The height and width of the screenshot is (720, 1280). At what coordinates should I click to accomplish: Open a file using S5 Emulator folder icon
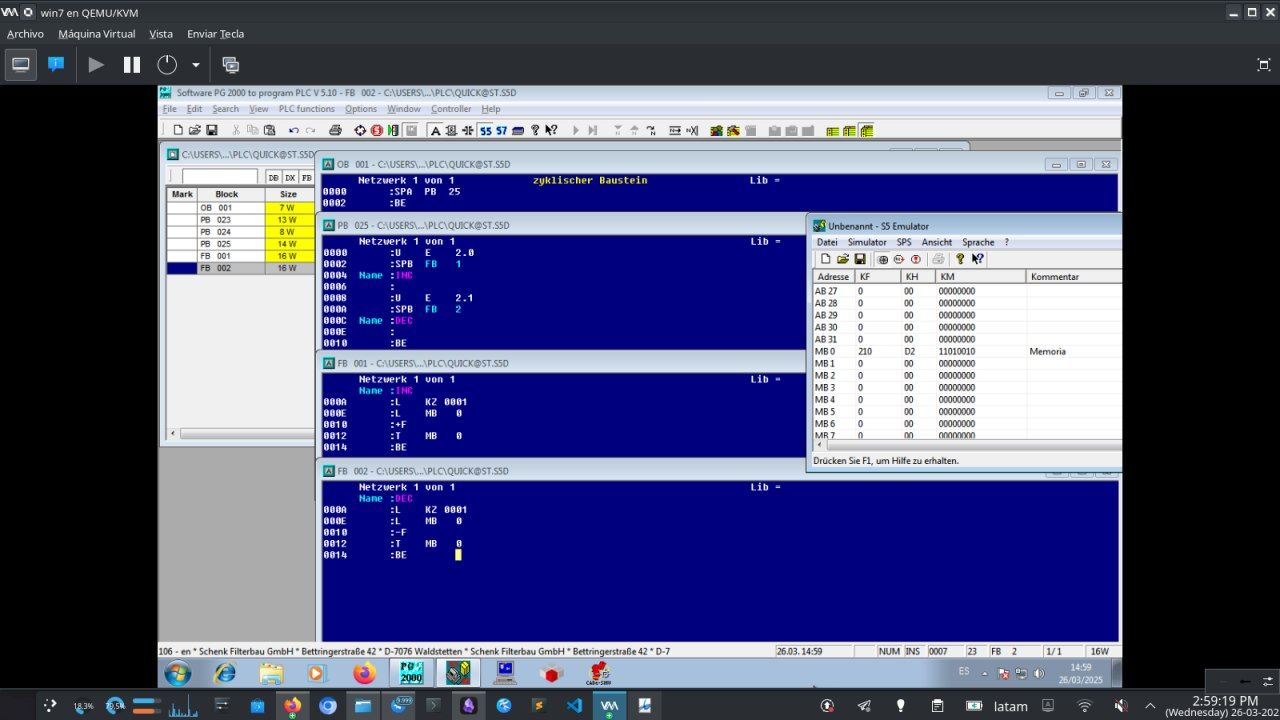click(x=843, y=258)
